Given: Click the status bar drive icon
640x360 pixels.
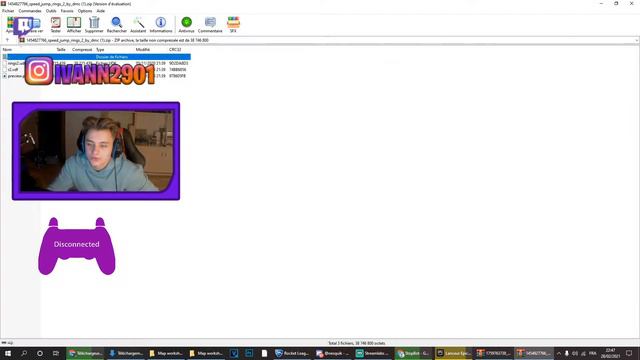Looking at the screenshot, I should 4,343.
